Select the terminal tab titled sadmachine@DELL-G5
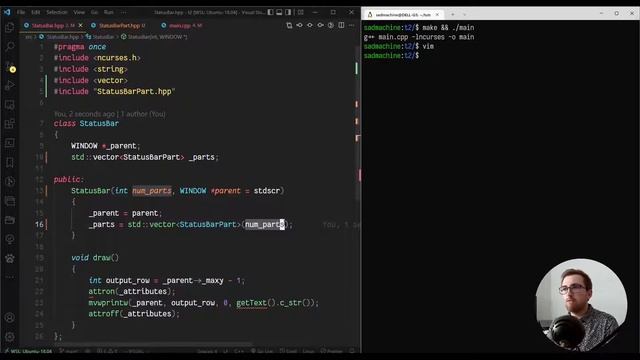This screenshot has width=640, height=360. [x=402, y=14]
